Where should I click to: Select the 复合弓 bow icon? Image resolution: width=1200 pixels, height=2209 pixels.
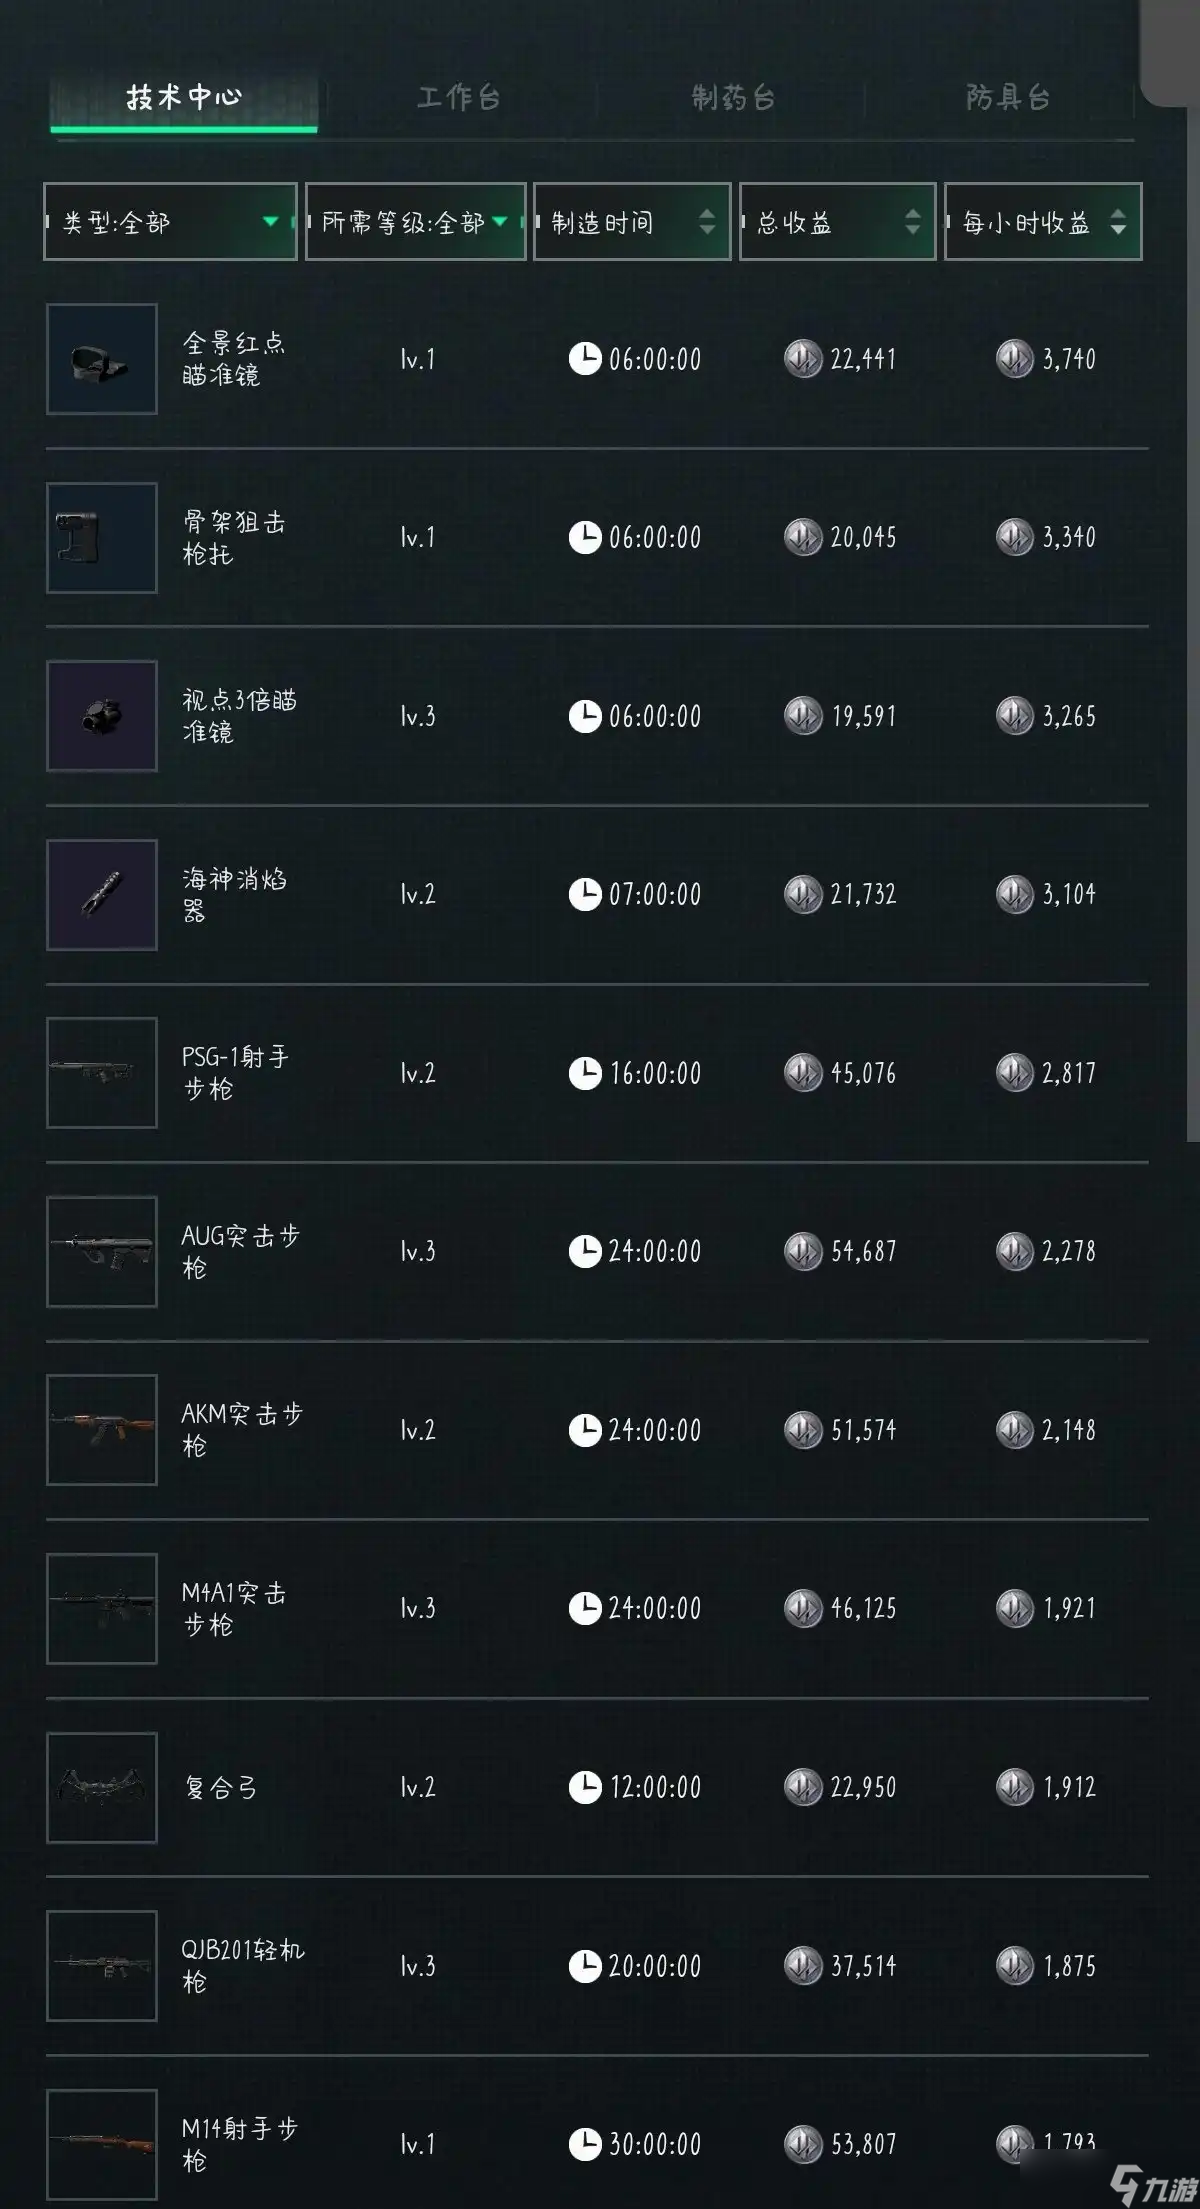(102, 1787)
